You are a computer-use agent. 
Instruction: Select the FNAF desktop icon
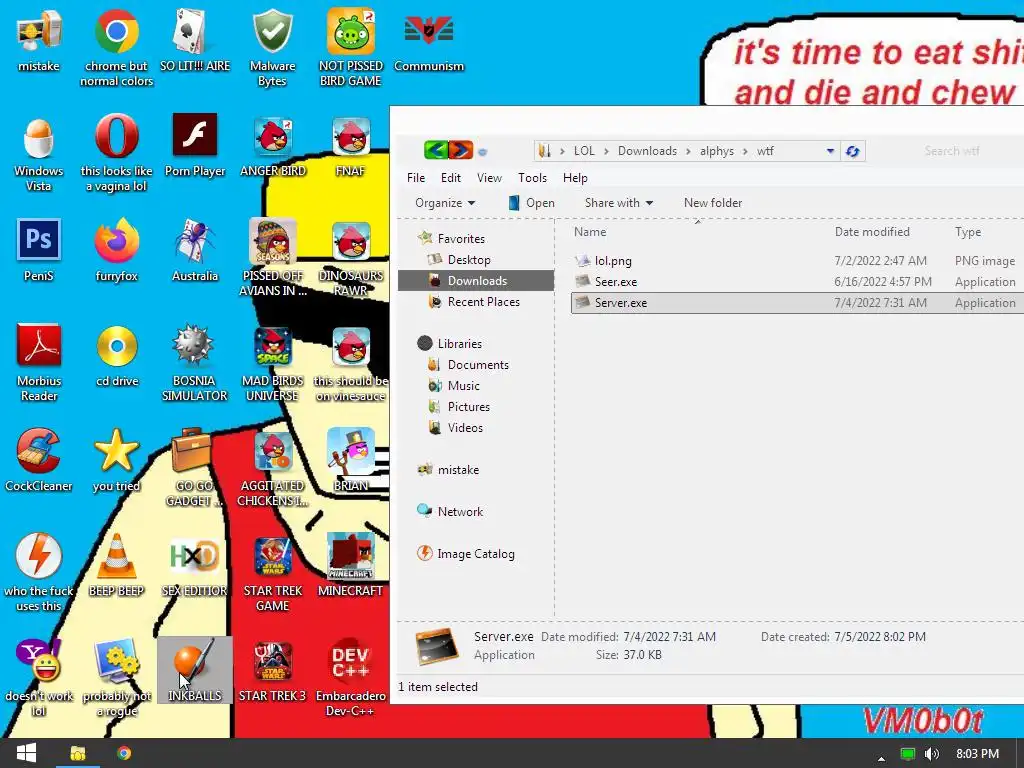[351, 145]
